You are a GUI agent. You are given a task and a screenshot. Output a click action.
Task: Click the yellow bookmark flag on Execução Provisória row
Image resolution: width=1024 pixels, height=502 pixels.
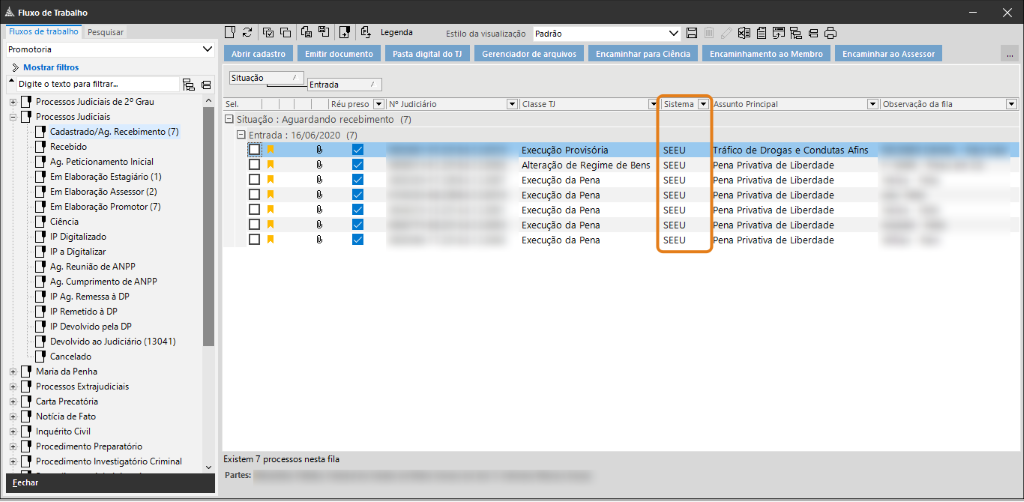pyautogui.click(x=270, y=149)
